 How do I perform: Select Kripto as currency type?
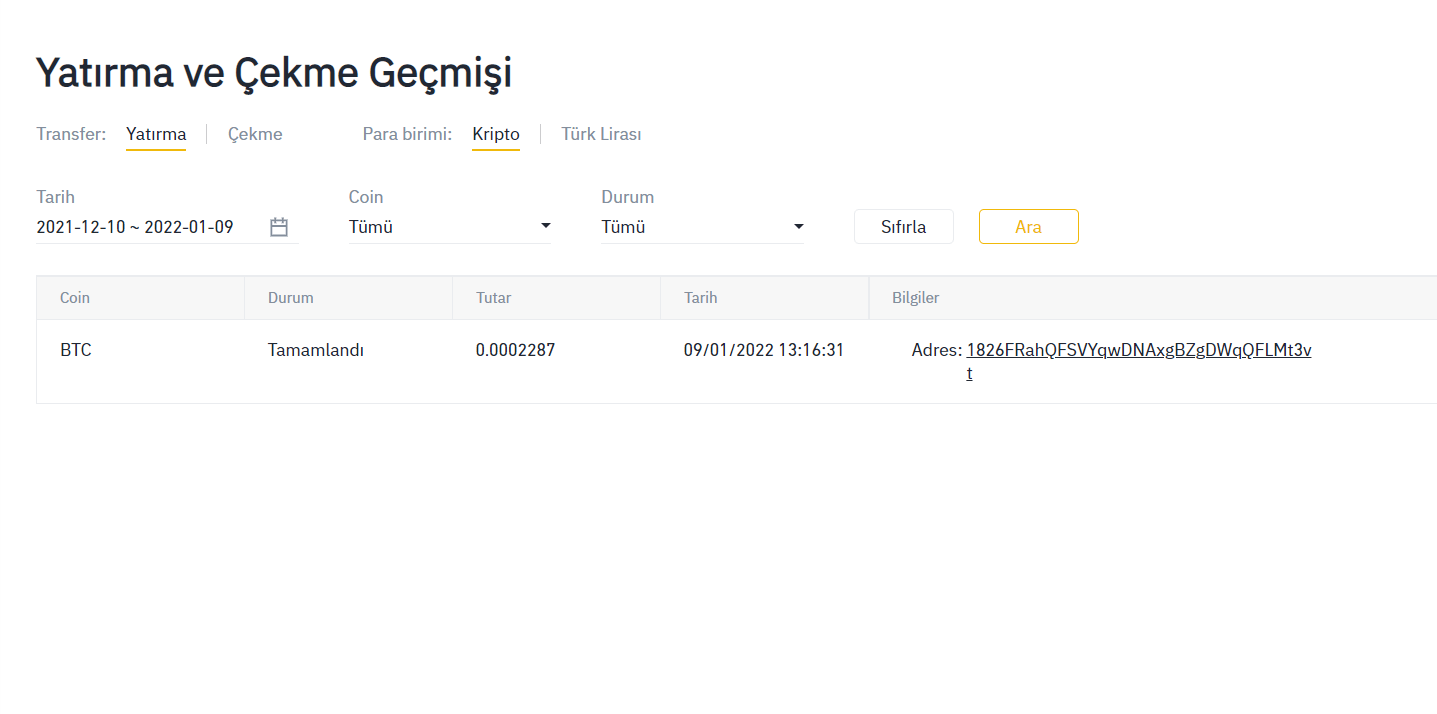[x=496, y=134]
